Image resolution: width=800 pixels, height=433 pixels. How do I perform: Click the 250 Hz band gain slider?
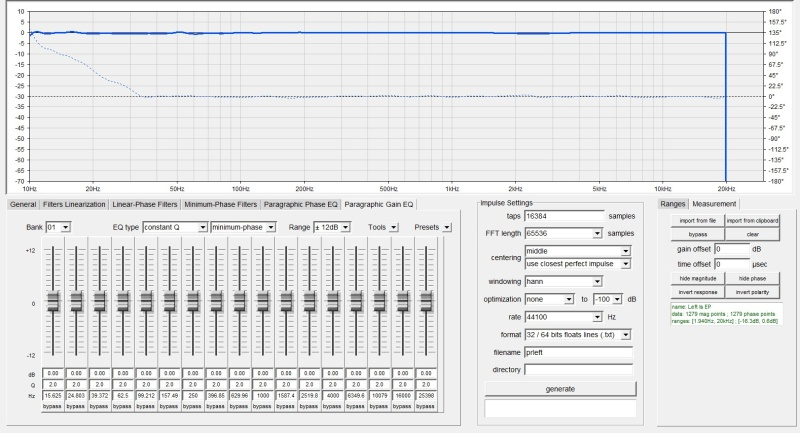point(194,302)
